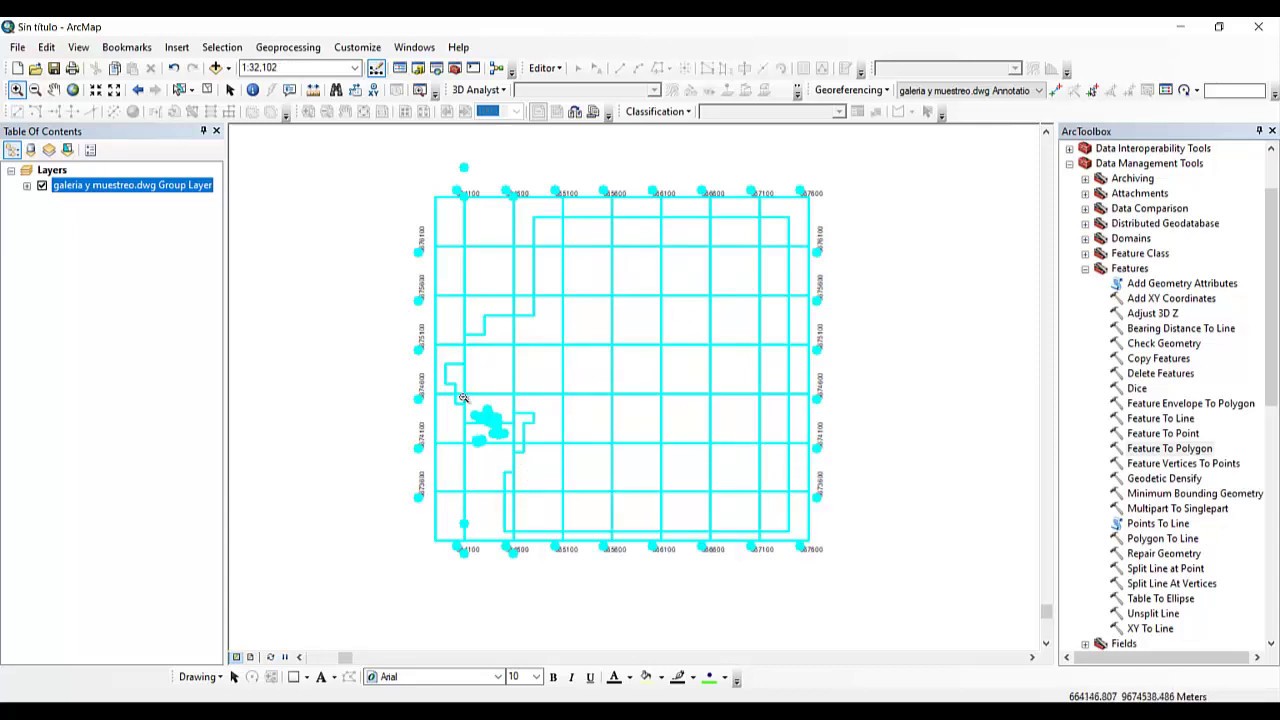This screenshot has width=1280, height=720.
Task: Toggle underline text formatting
Action: coord(590,677)
